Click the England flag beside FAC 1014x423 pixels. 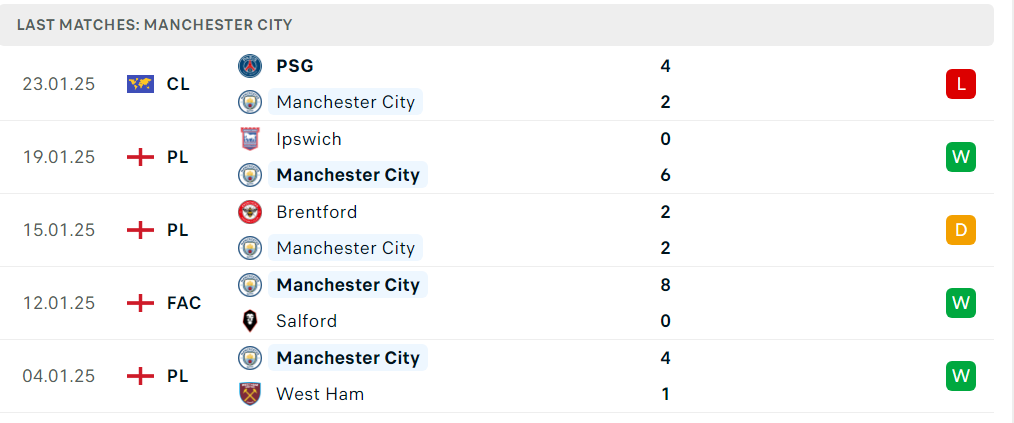pyautogui.click(x=140, y=303)
